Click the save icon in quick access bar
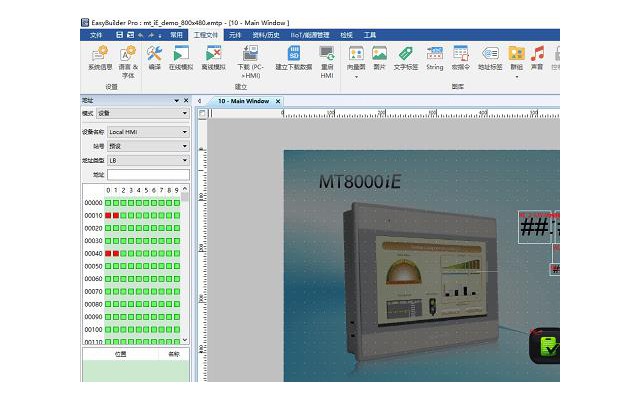 point(120,35)
